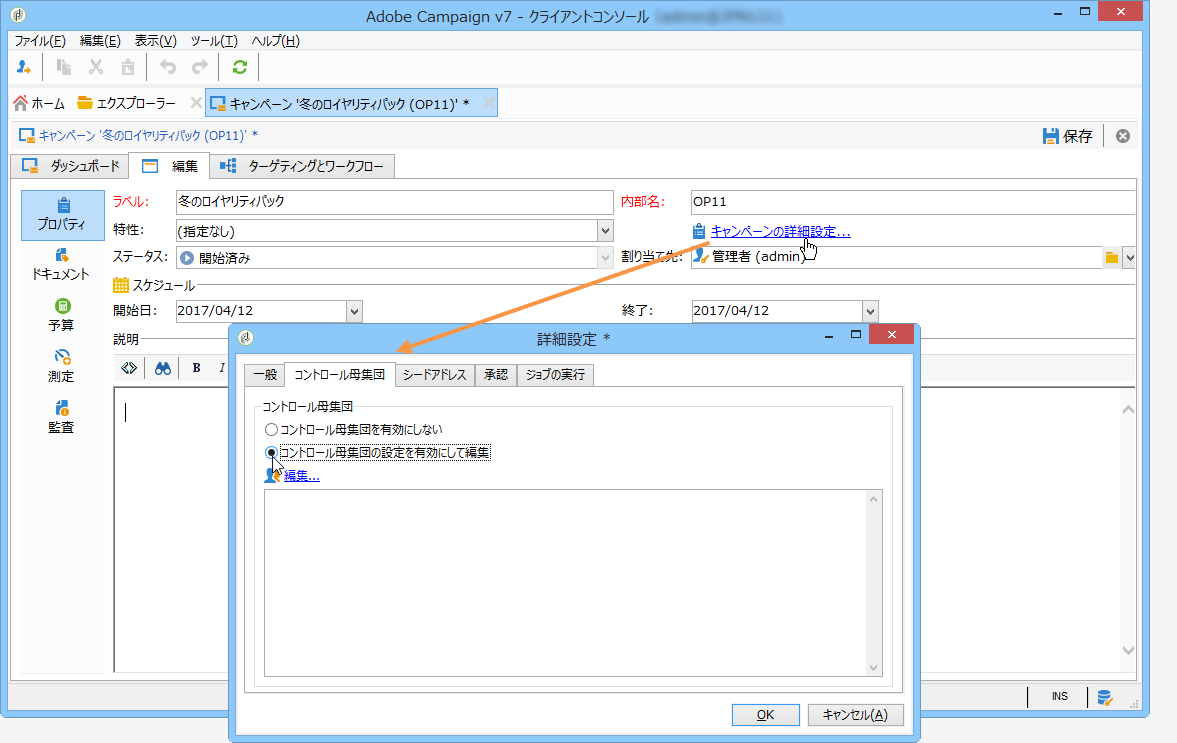Select コントロール母集団を有効にしない radio button
1177x743 pixels.
pyautogui.click(x=271, y=430)
